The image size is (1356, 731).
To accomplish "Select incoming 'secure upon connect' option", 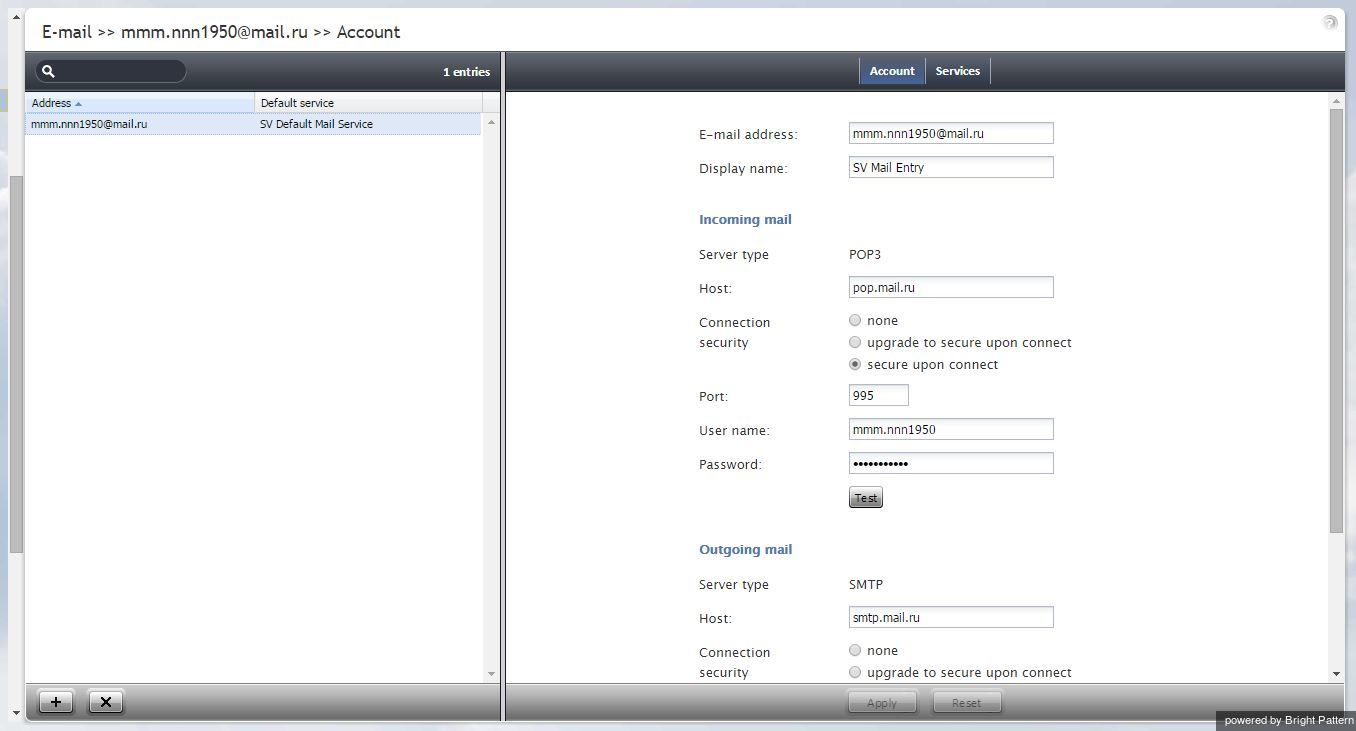I will (855, 365).
